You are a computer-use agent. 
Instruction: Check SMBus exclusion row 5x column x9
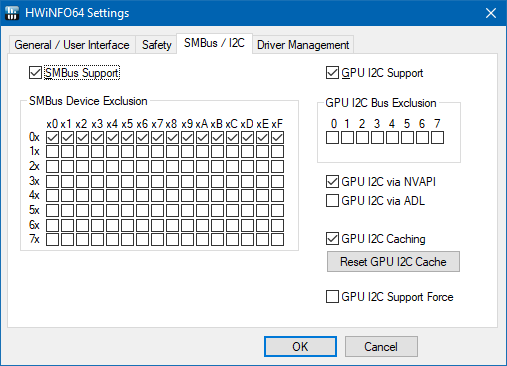[187, 210]
